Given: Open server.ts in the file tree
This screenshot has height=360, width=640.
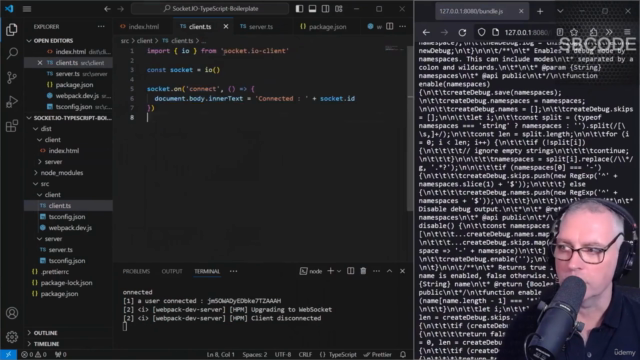Looking at the screenshot, I should pos(60,250).
